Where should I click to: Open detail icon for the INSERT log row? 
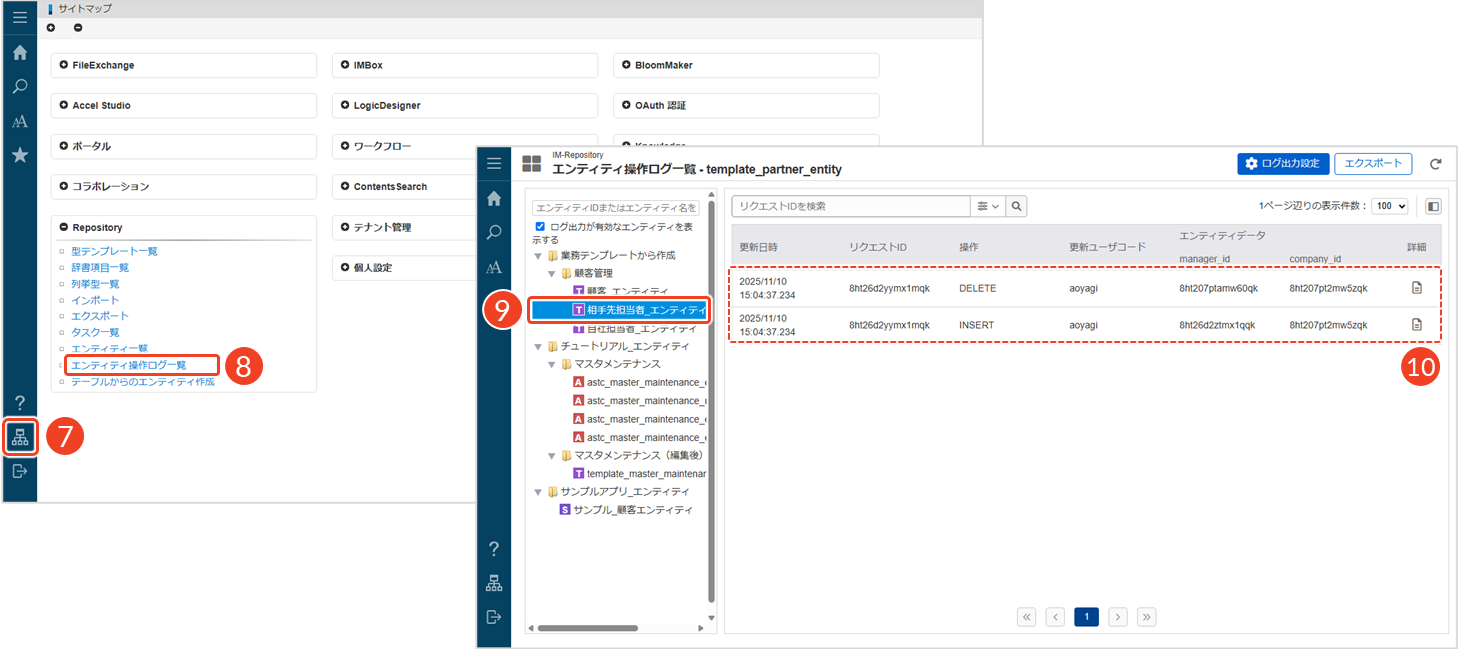(1416, 324)
